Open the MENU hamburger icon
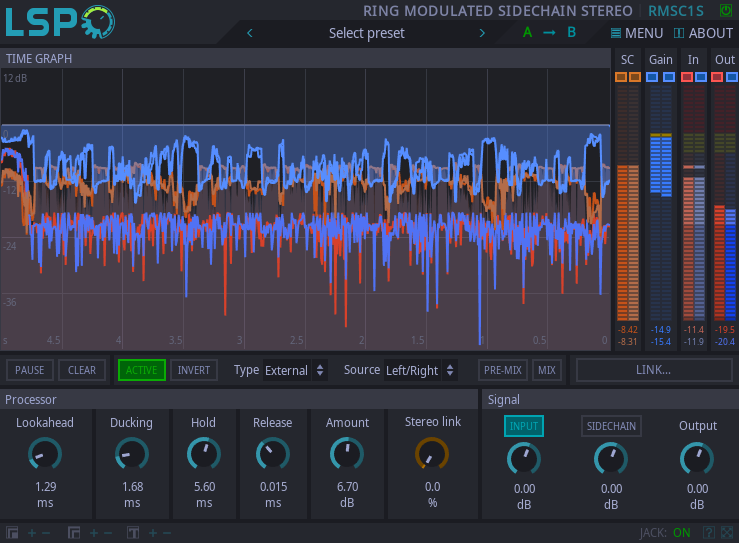Screen dimensions: 739x543 click(616, 33)
